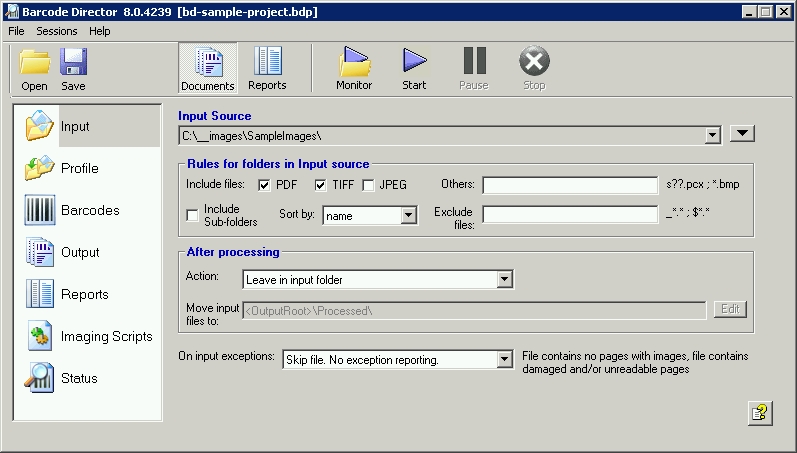
Task: Click the Exclude files input field
Action: point(570,214)
